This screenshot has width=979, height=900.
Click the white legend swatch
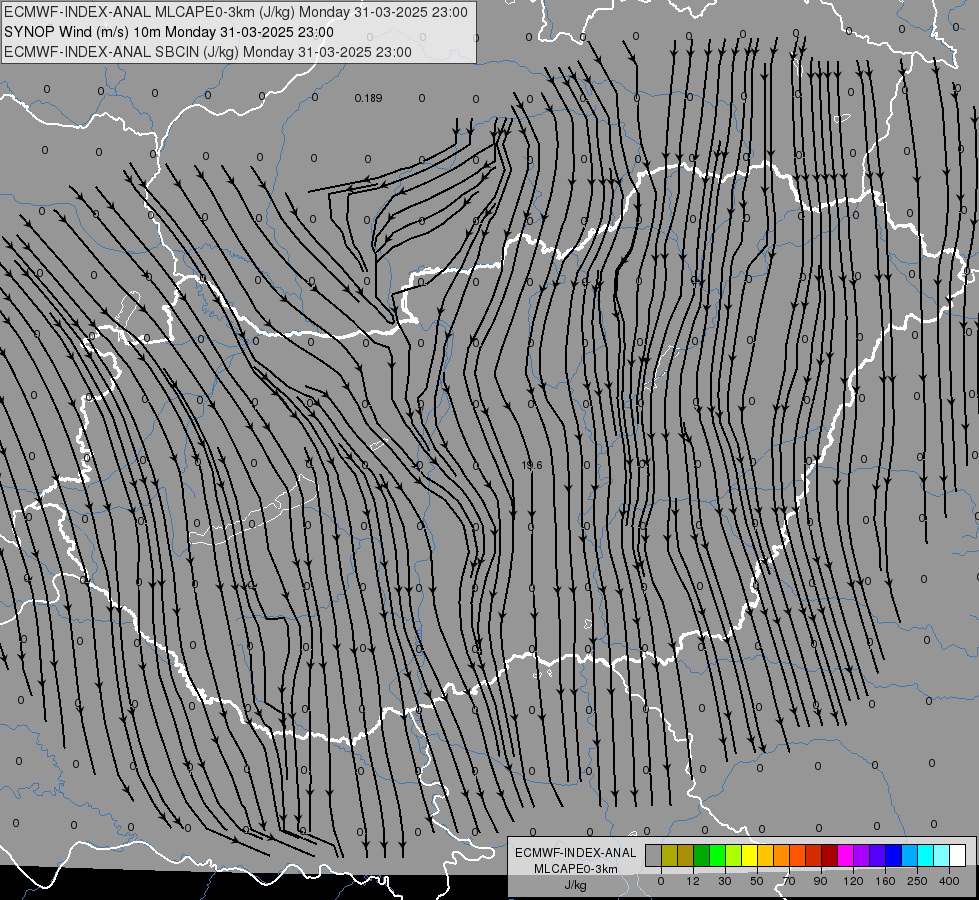pyautogui.click(x=957, y=855)
